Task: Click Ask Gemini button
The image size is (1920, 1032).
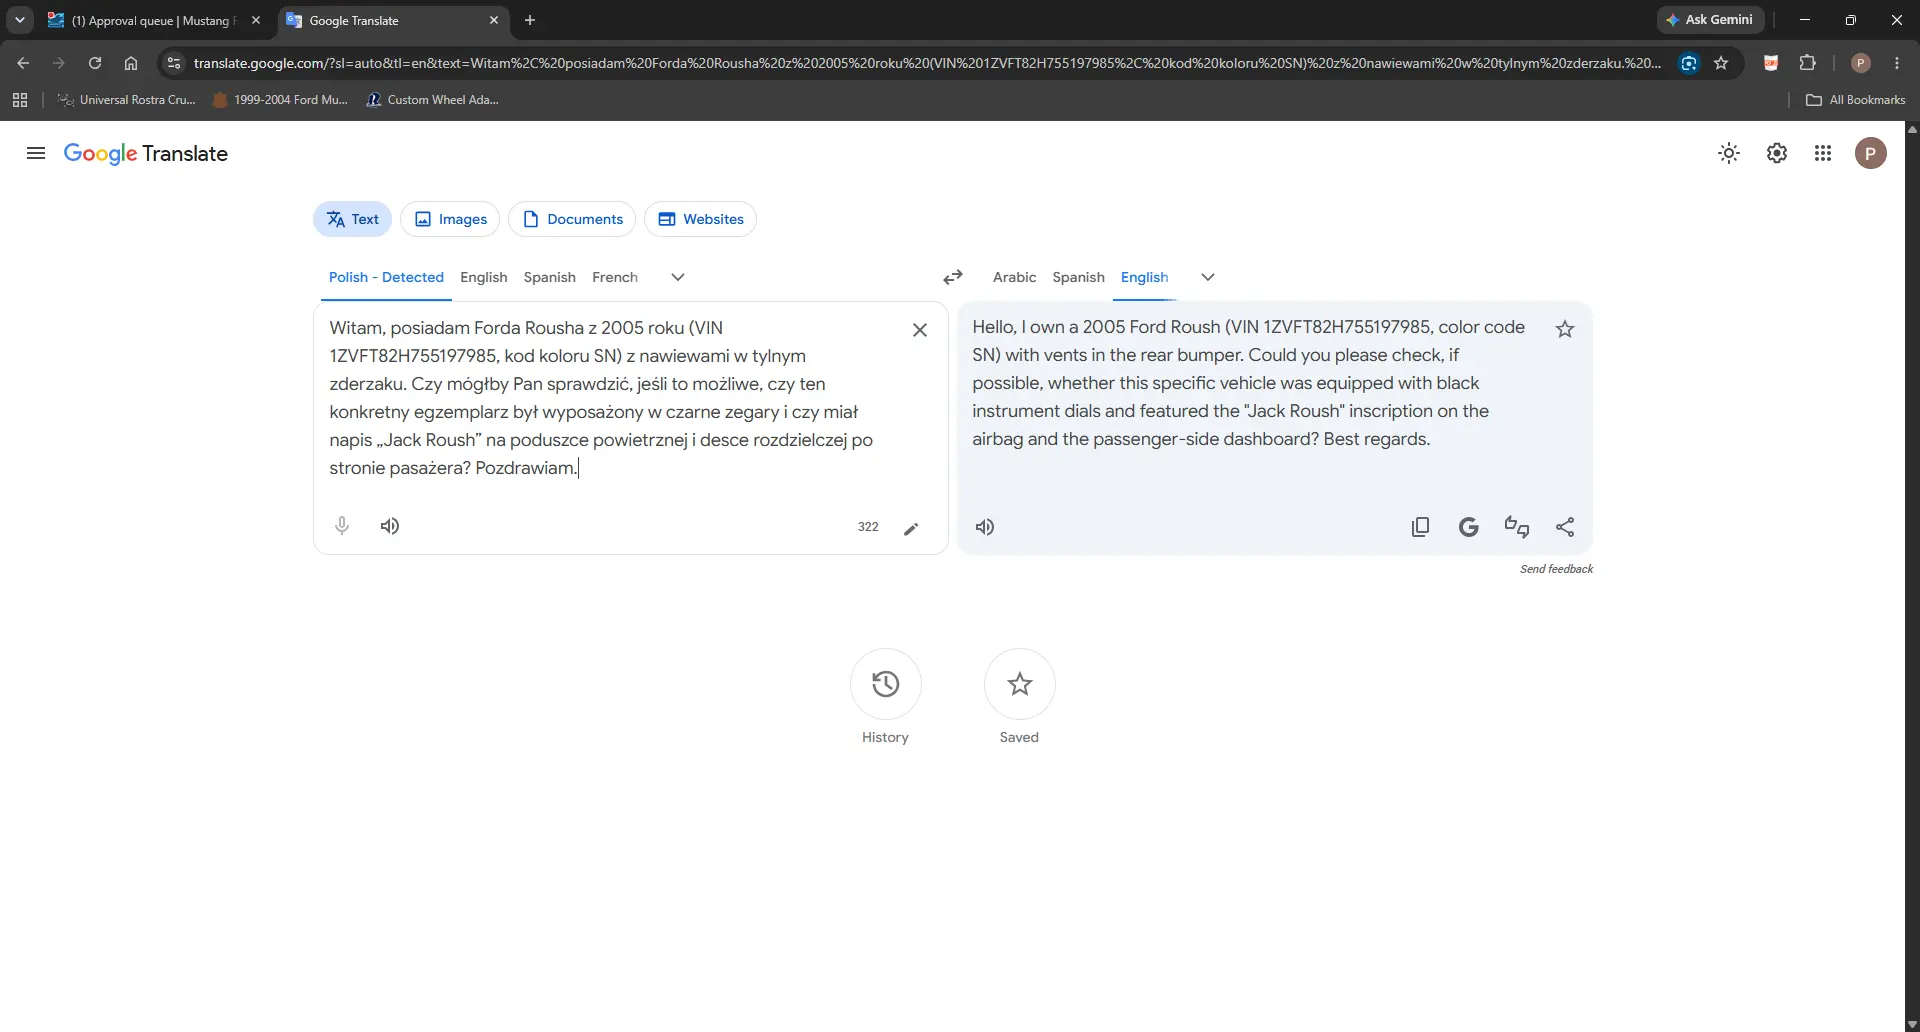Action: [1710, 20]
